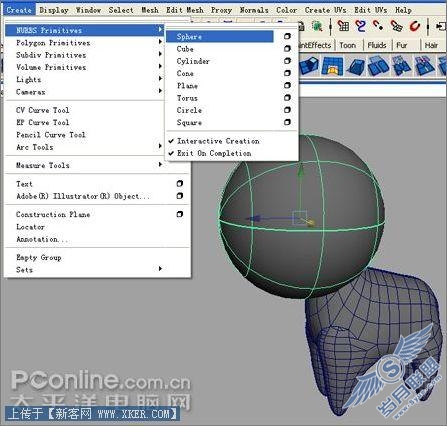447x426 pixels.
Task: Select Sphere from NURBS Primitives submenu
Action: pyautogui.click(x=220, y=36)
